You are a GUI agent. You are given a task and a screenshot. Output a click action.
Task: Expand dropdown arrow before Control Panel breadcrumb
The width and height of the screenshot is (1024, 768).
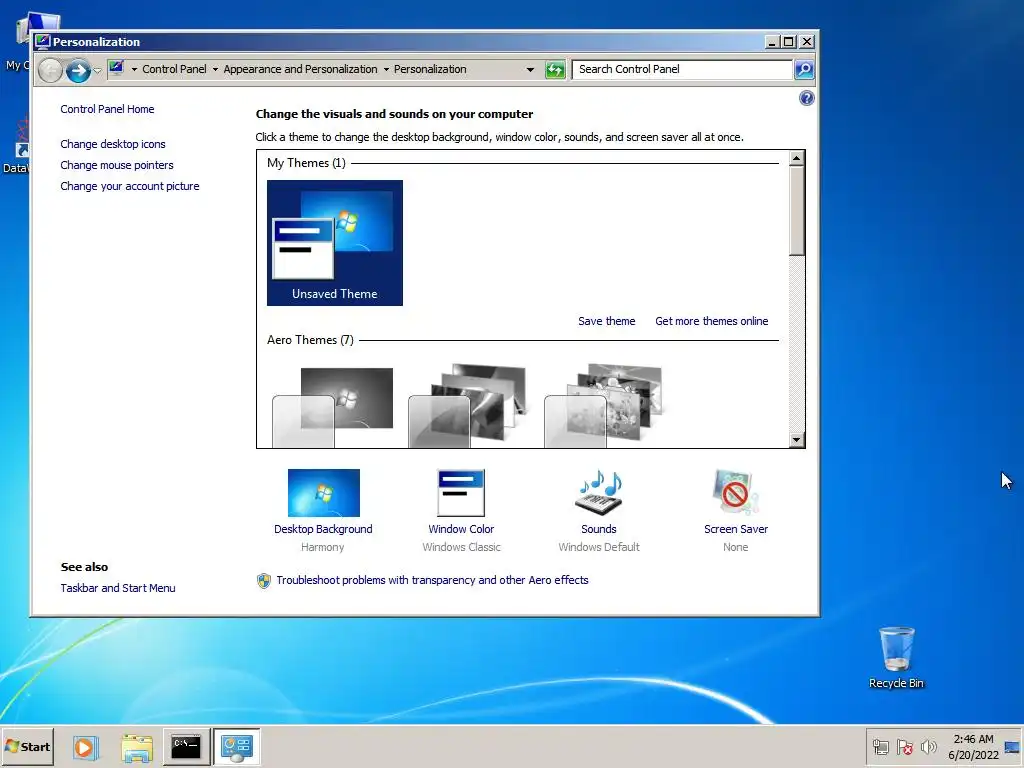pyautogui.click(x=135, y=69)
